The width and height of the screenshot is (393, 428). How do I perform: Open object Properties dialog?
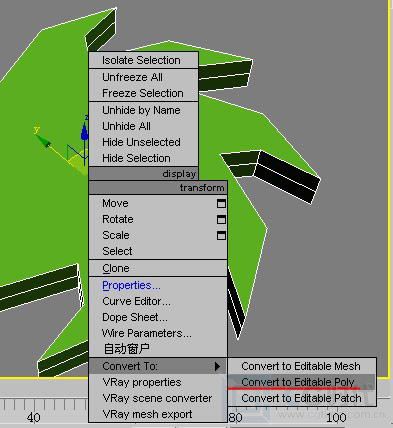coord(158,286)
